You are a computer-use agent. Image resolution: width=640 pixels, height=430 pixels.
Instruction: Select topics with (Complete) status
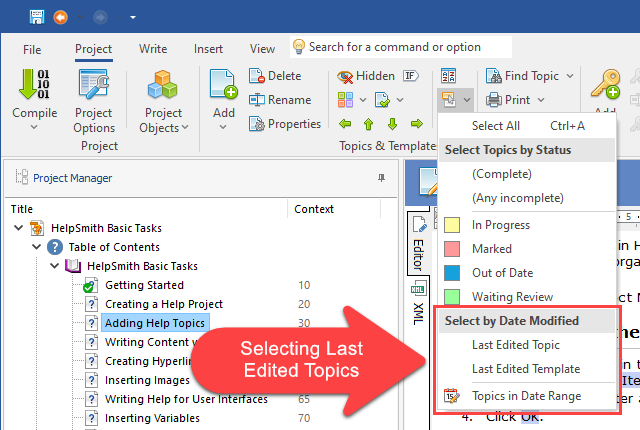coord(527,174)
